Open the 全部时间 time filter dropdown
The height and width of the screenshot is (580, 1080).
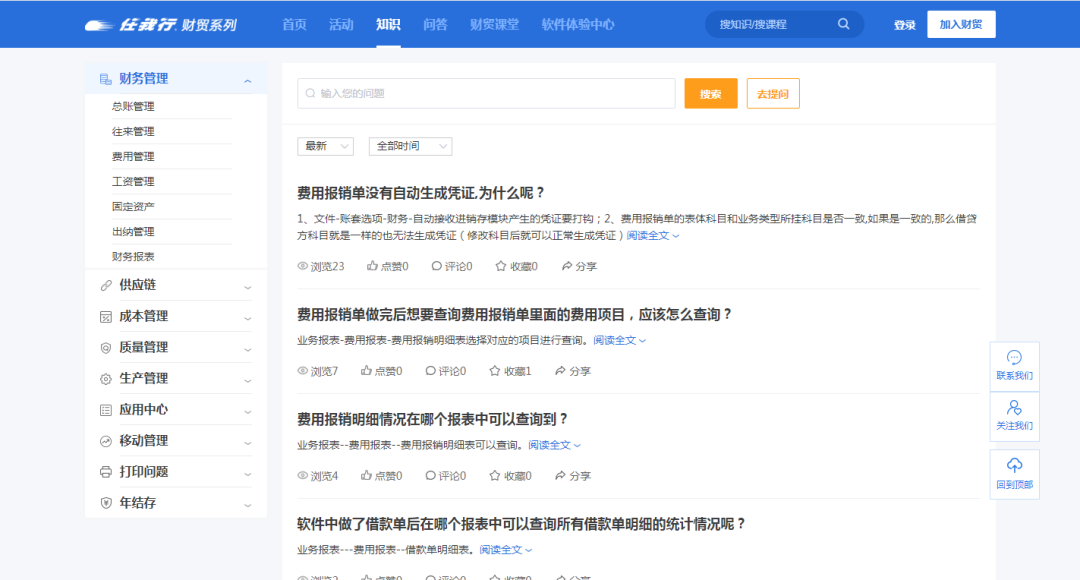click(x=410, y=145)
